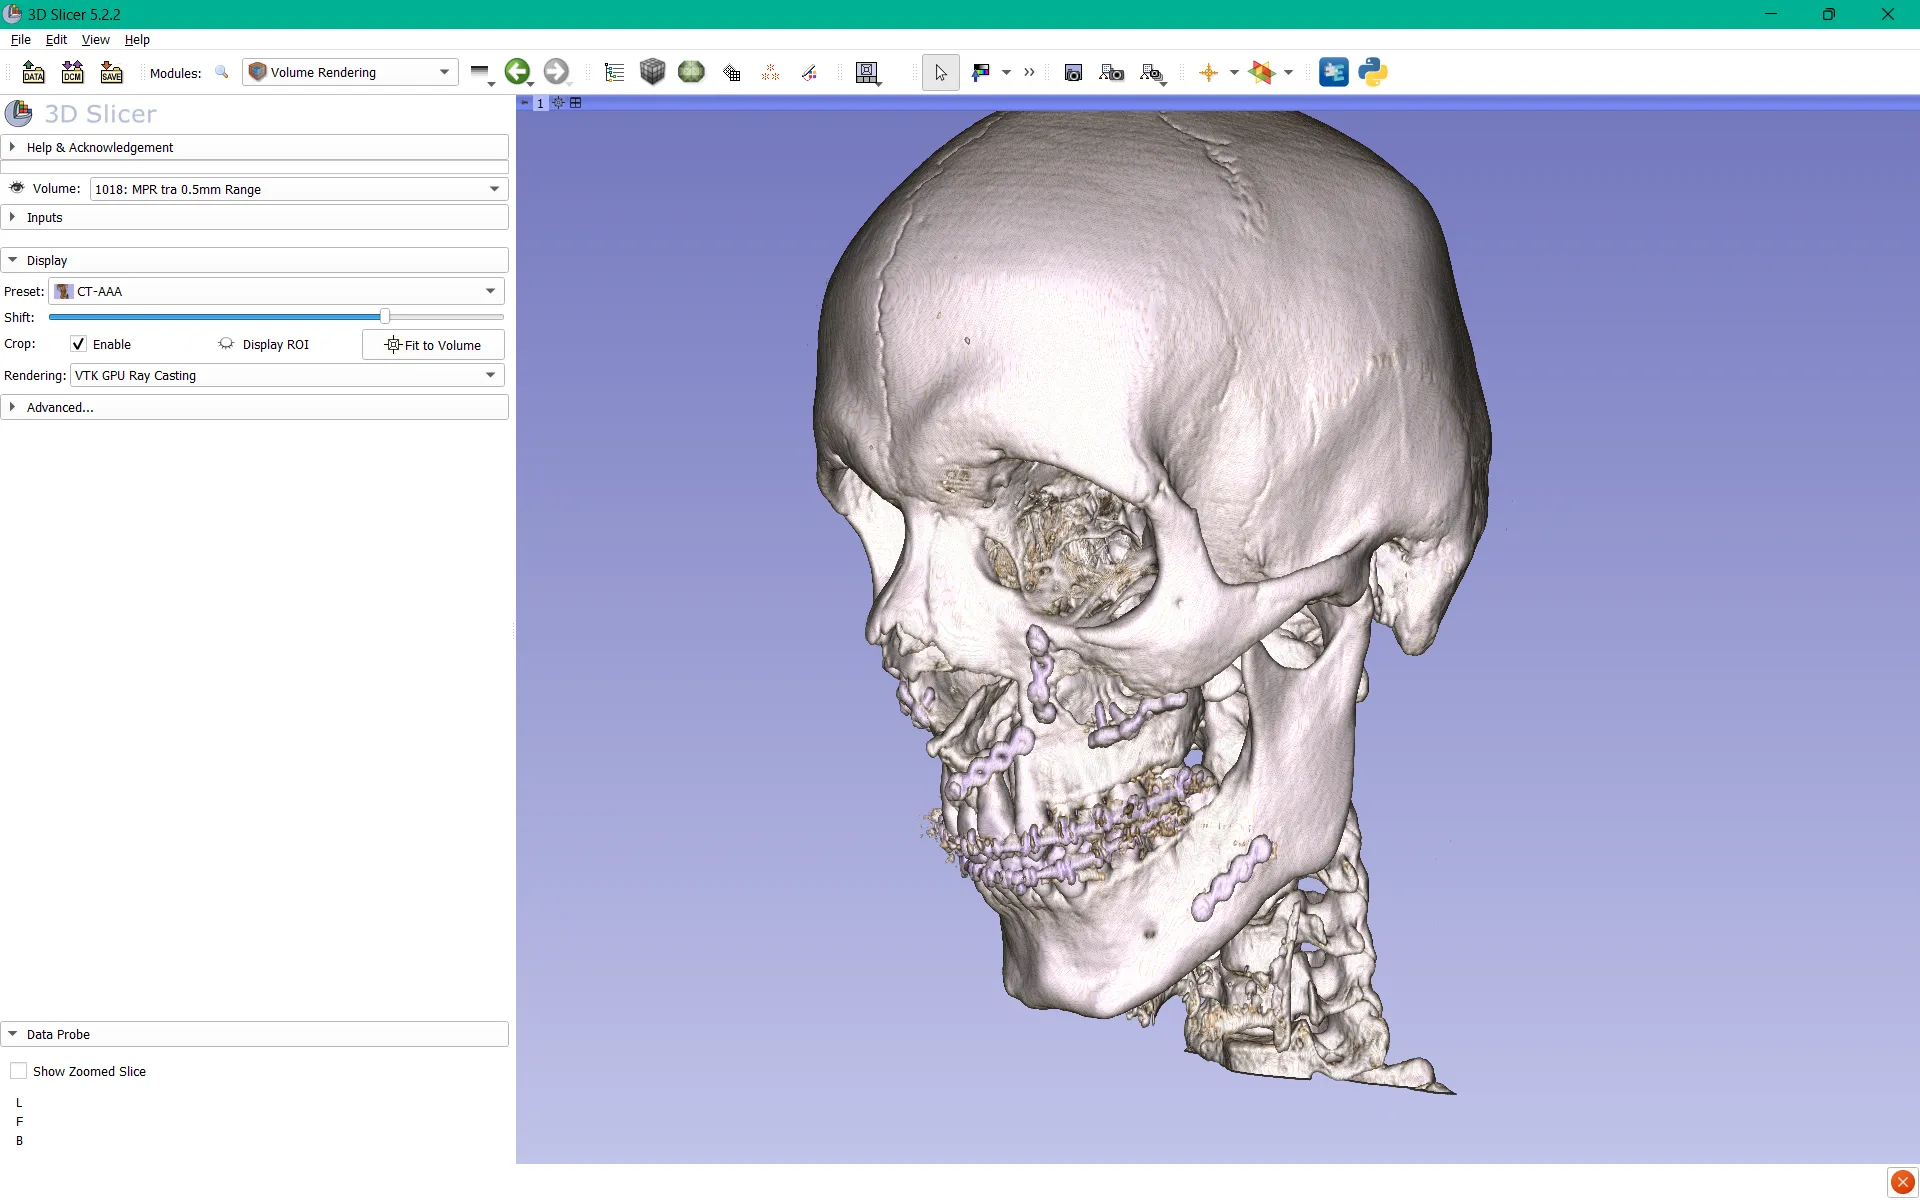
Task: Toggle the Crop Enable checkbox
Action: click(78, 344)
